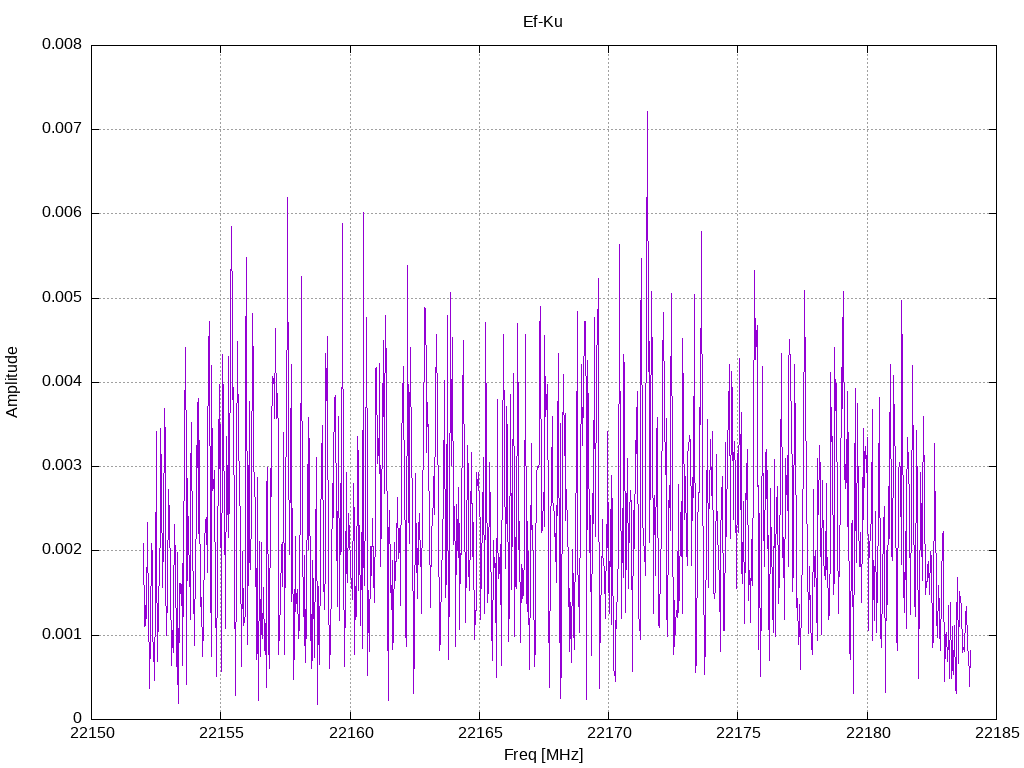The height and width of the screenshot is (768, 1024).
Task: Click the x-axis tick label 22175
Action: [739, 733]
